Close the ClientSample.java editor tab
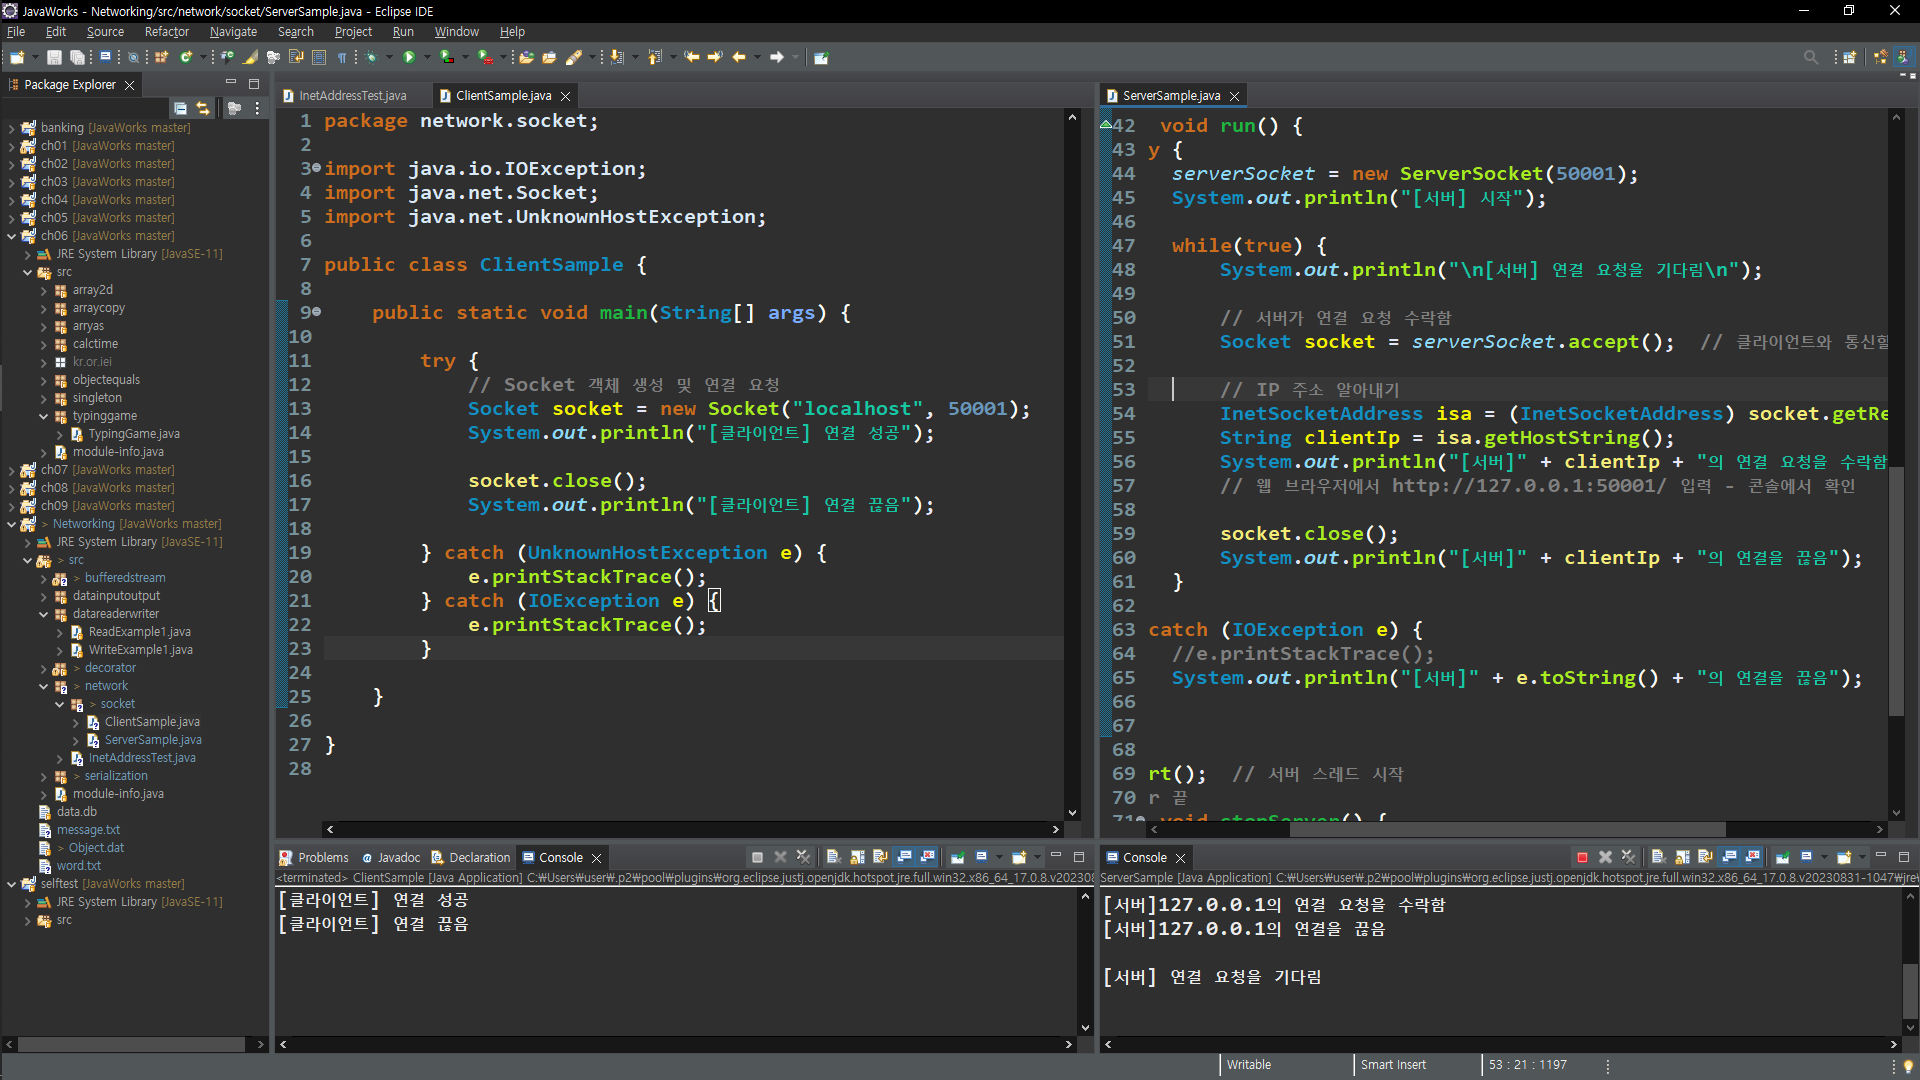Viewport: 1920px width, 1080px height. (566, 96)
